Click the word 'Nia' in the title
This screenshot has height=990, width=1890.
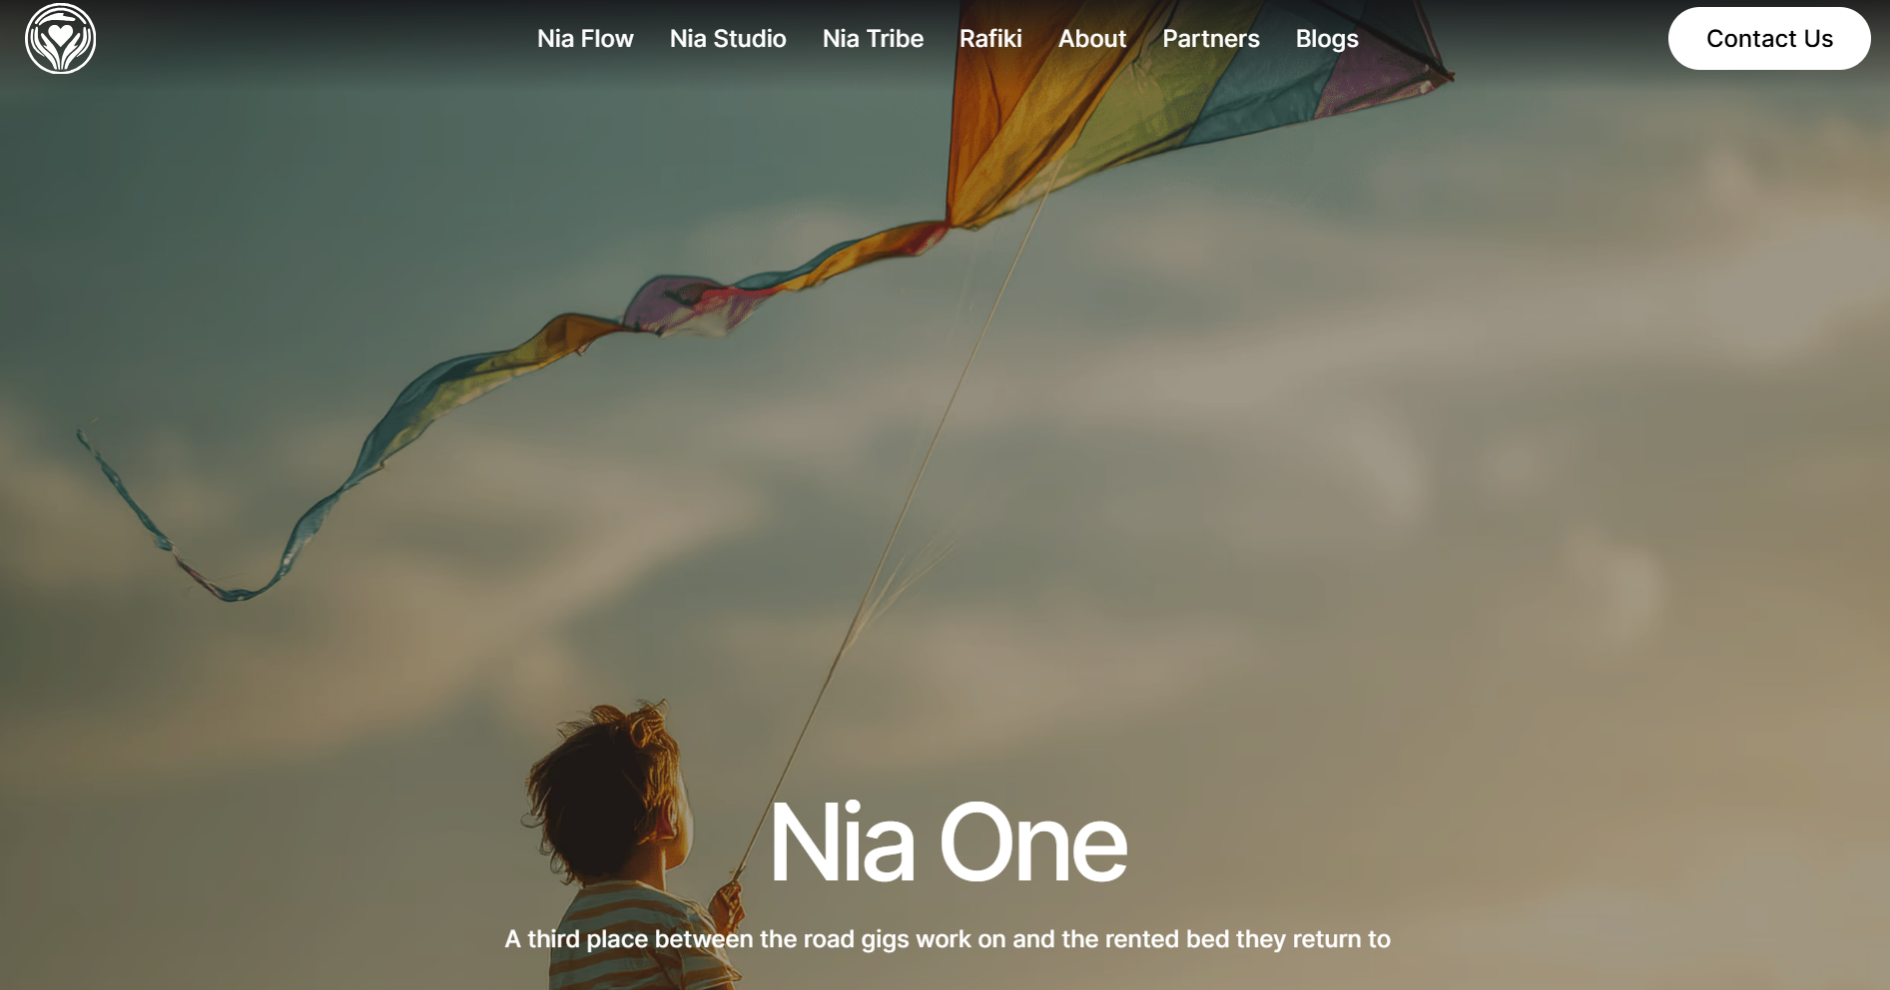tap(842, 843)
